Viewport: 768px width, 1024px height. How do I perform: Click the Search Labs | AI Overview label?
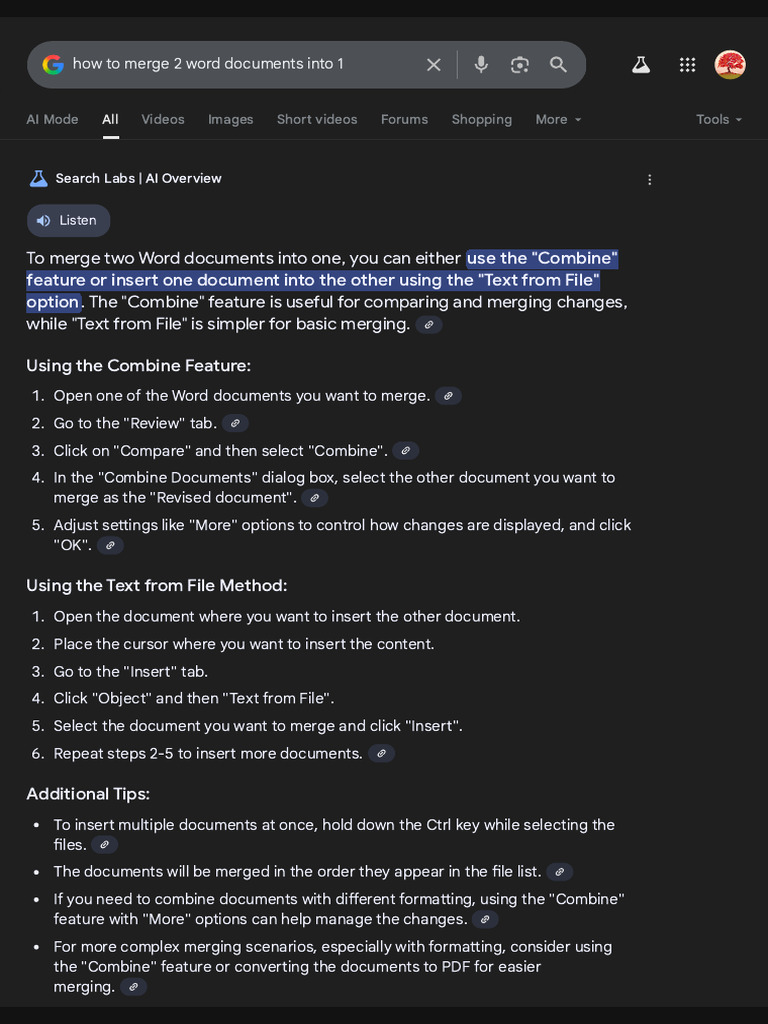(138, 179)
